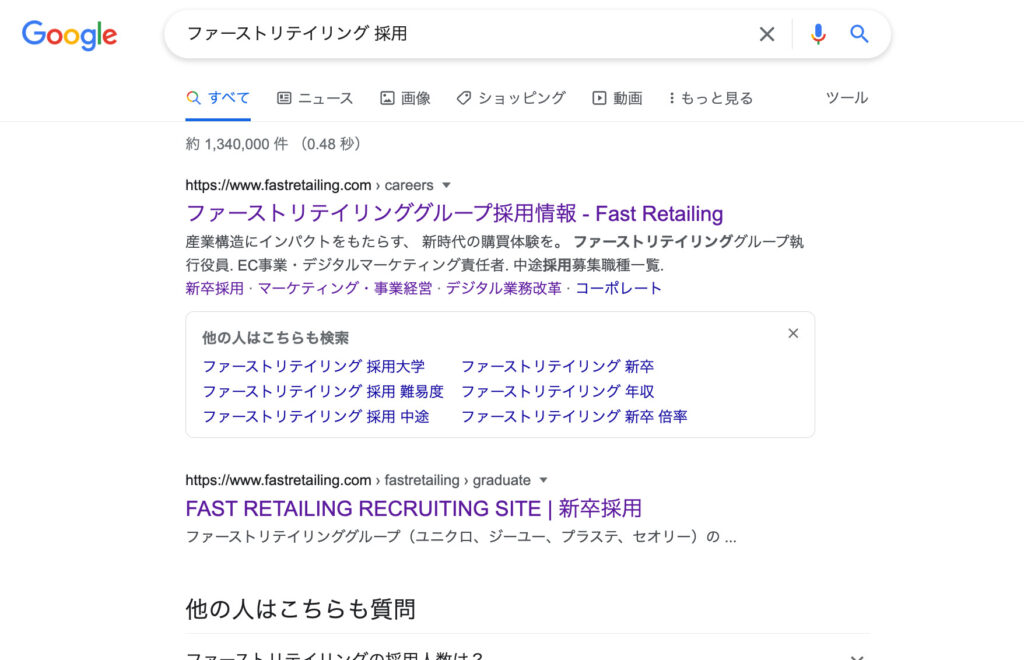The image size is (1024, 660).
Task: Open the dropdown arrow next to careers URL
Action: pyautogui.click(x=446, y=185)
